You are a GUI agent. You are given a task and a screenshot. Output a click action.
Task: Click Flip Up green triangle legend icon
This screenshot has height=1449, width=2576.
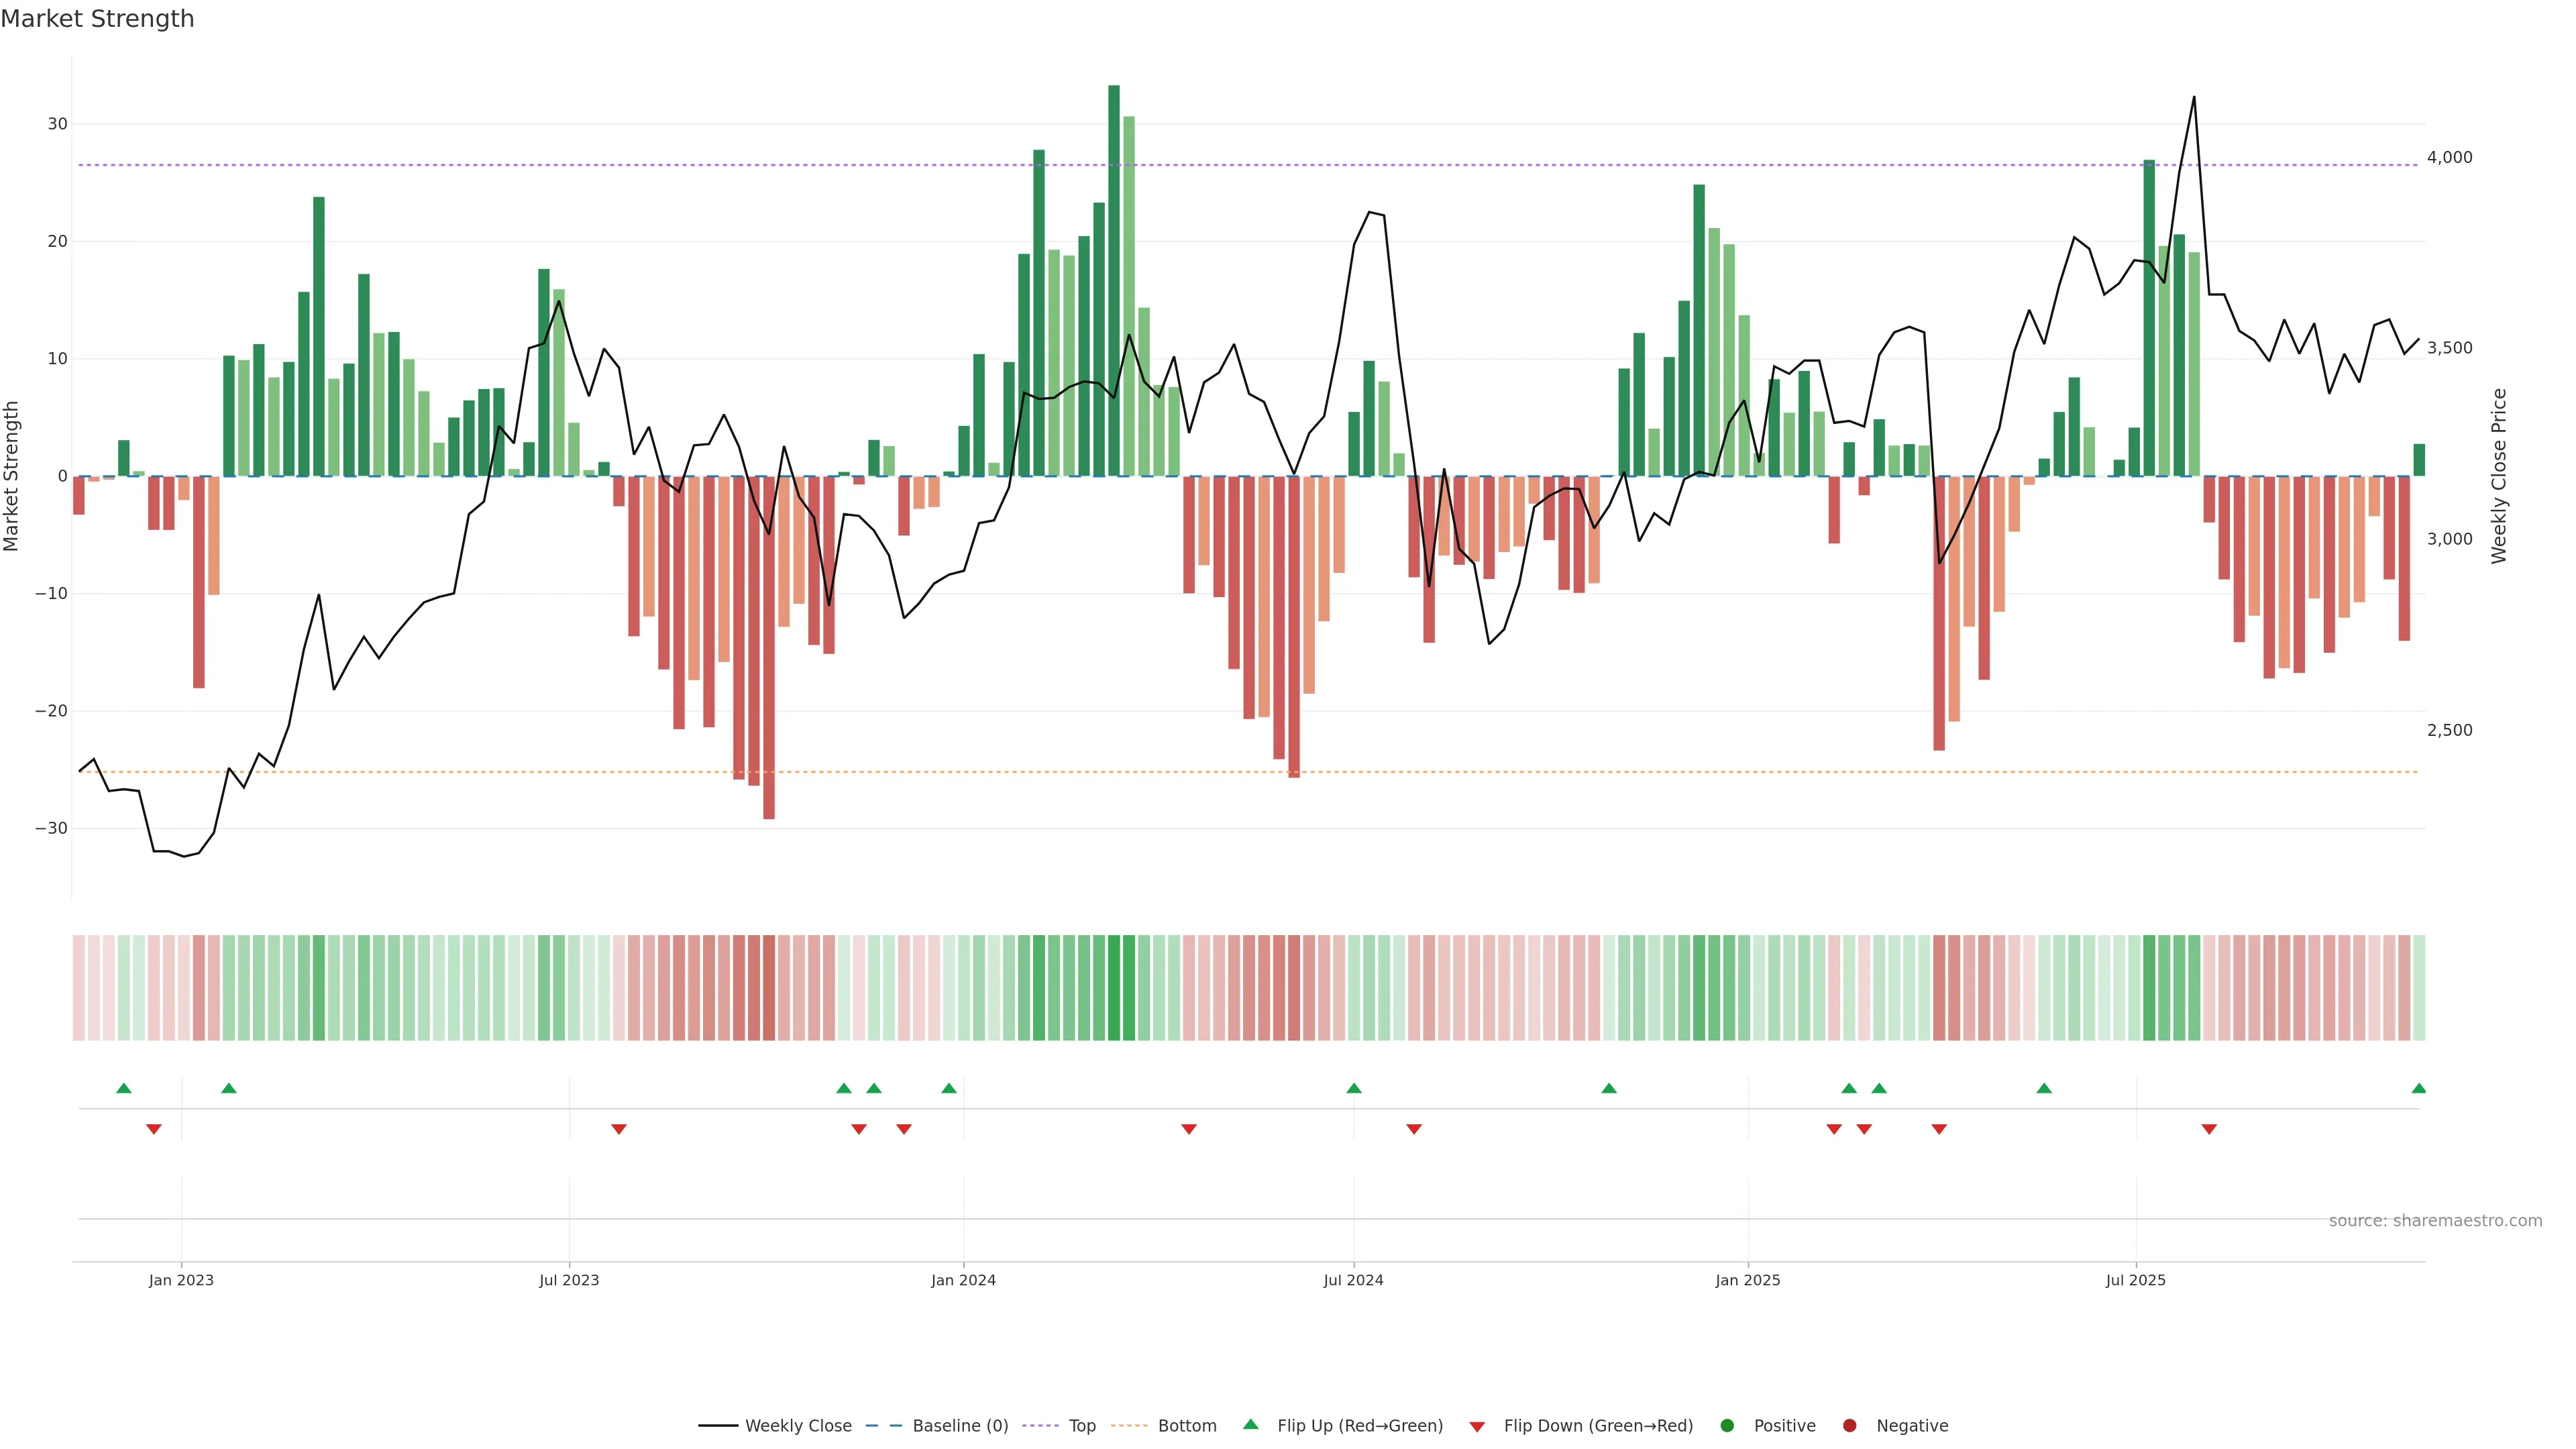click(1250, 1425)
